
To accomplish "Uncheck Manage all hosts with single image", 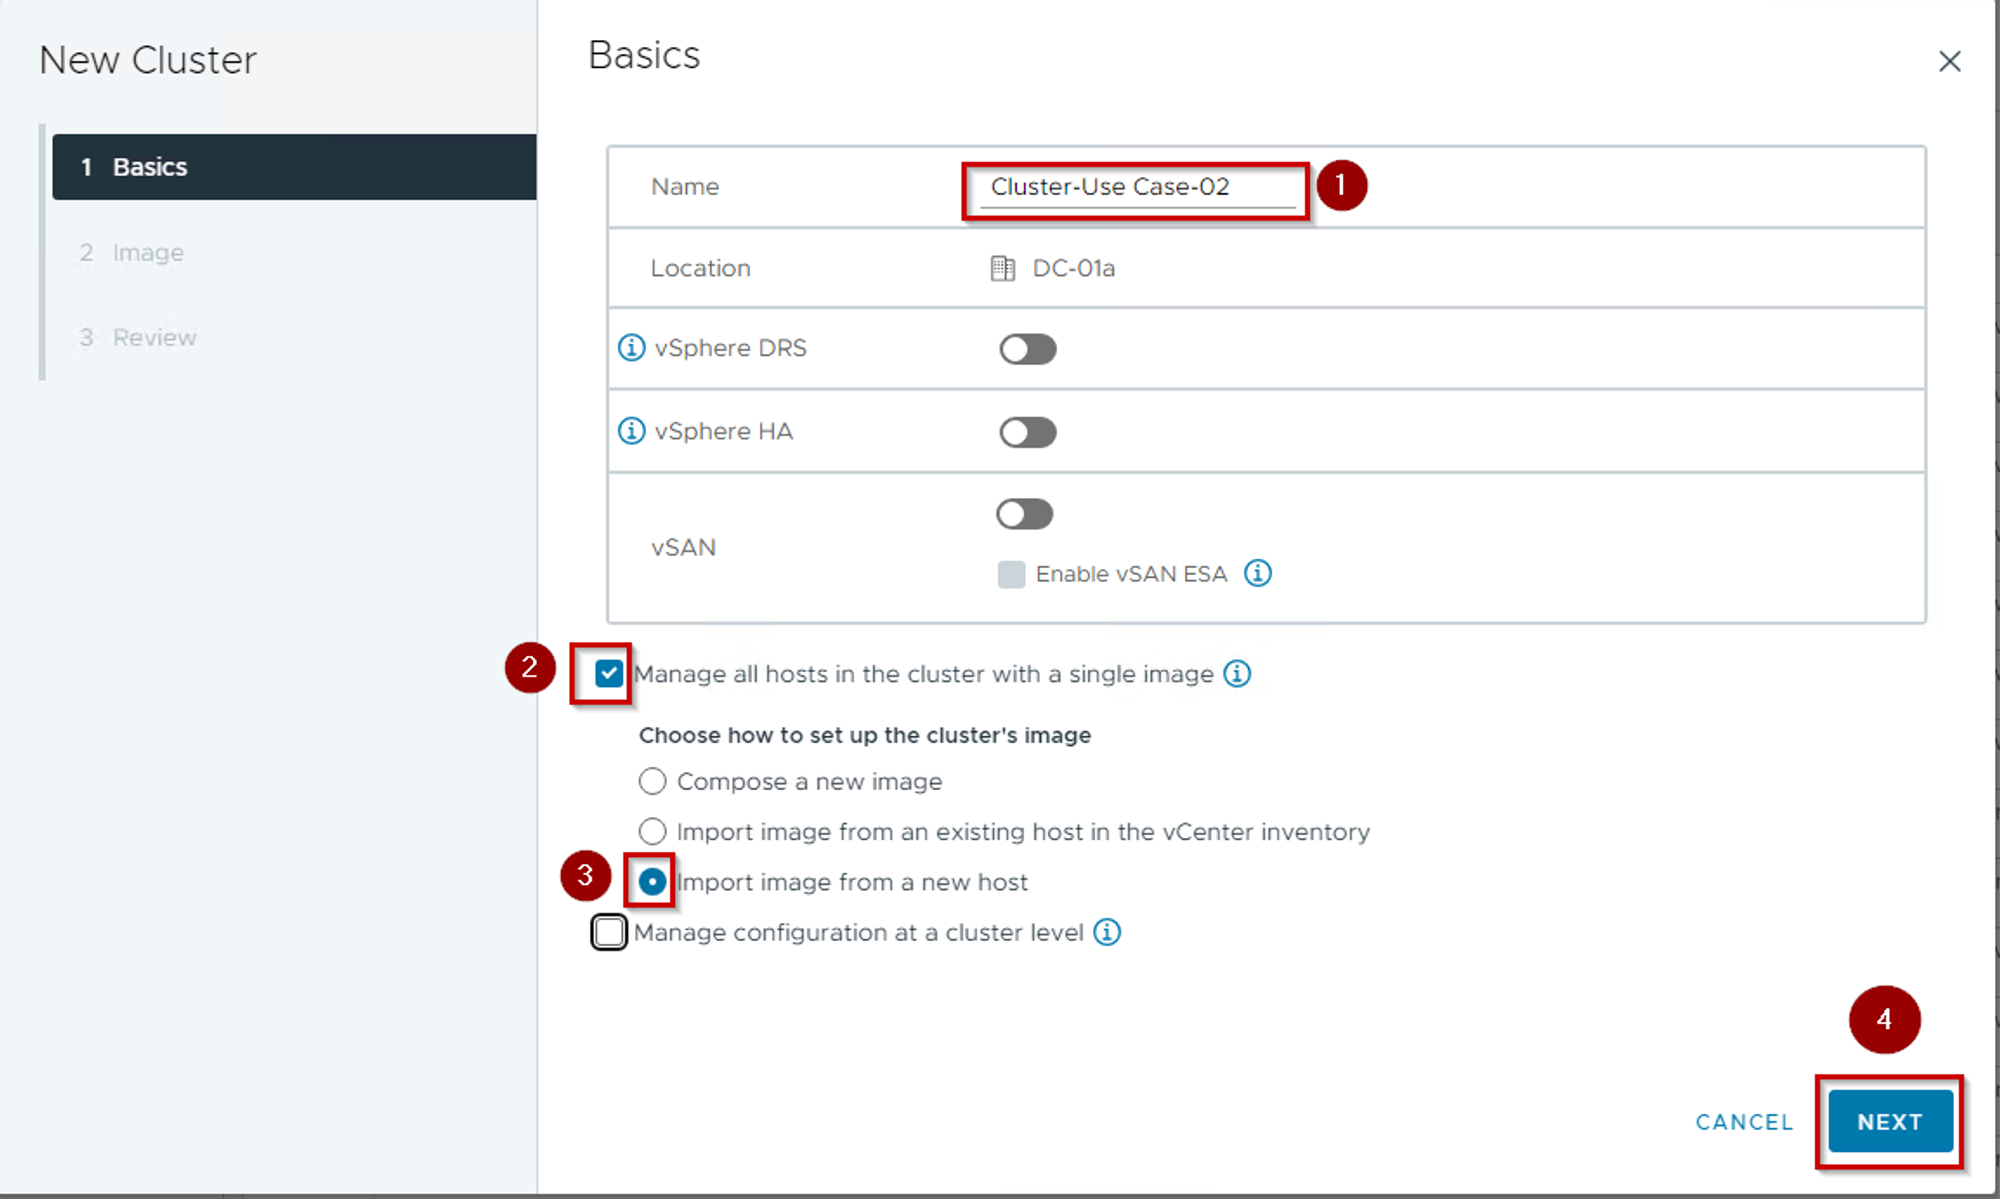I will tap(608, 674).
